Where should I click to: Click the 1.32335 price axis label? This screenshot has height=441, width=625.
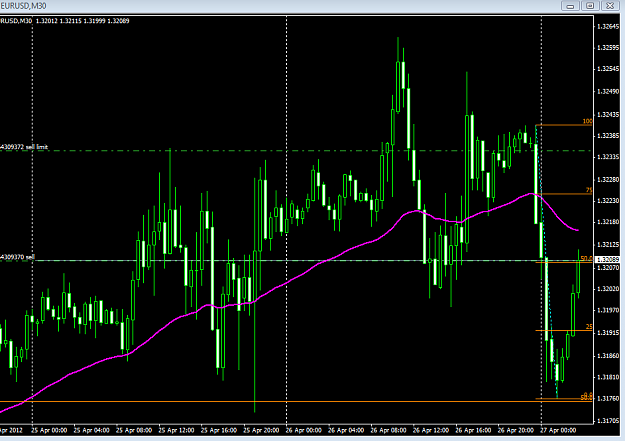click(x=608, y=157)
